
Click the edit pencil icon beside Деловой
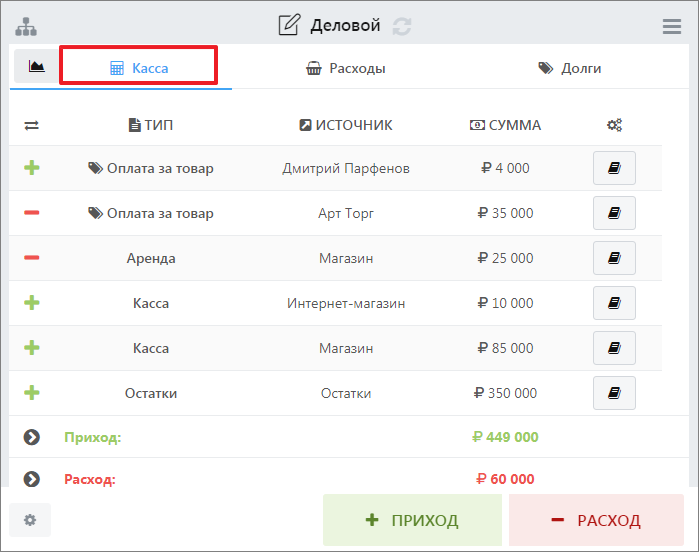tap(289, 26)
